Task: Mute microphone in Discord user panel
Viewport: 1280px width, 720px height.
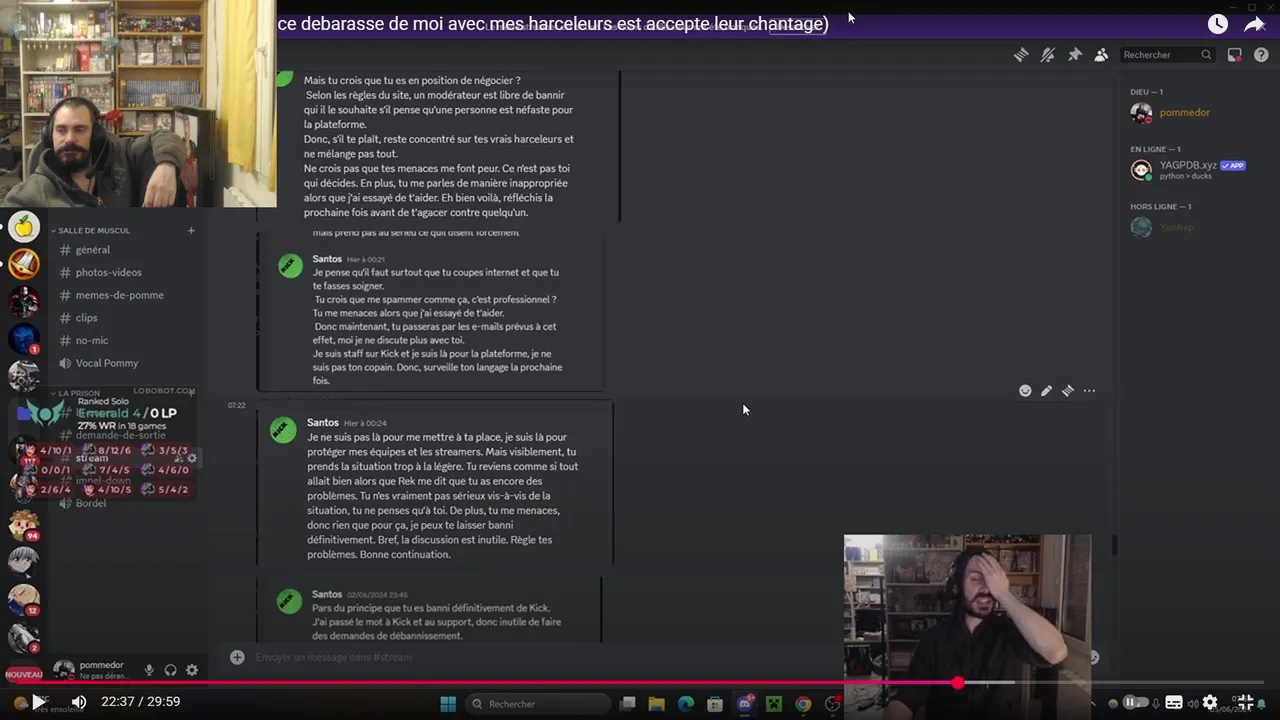Action: [149, 670]
